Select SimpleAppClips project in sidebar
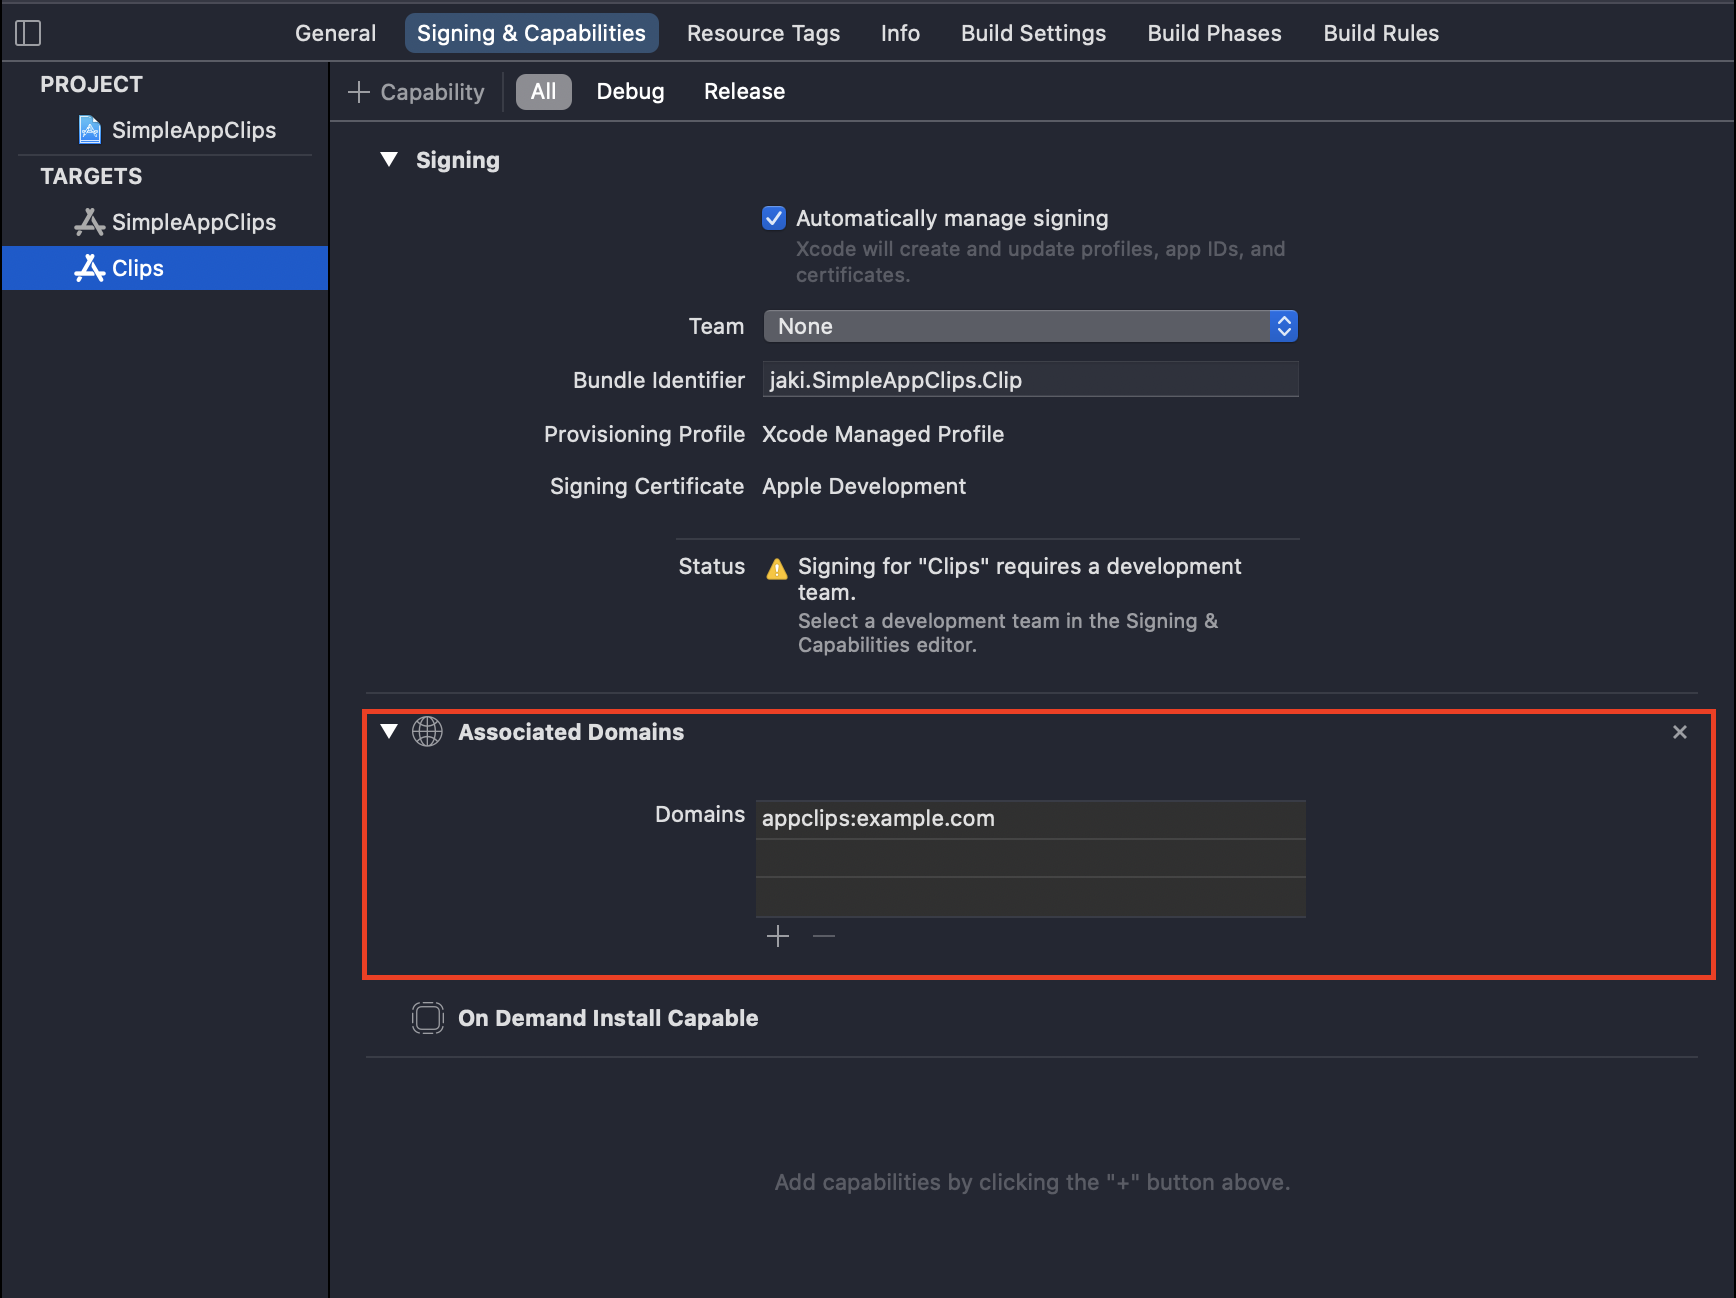Viewport: 1736px width, 1298px height. pyautogui.click(x=165, y=130)
